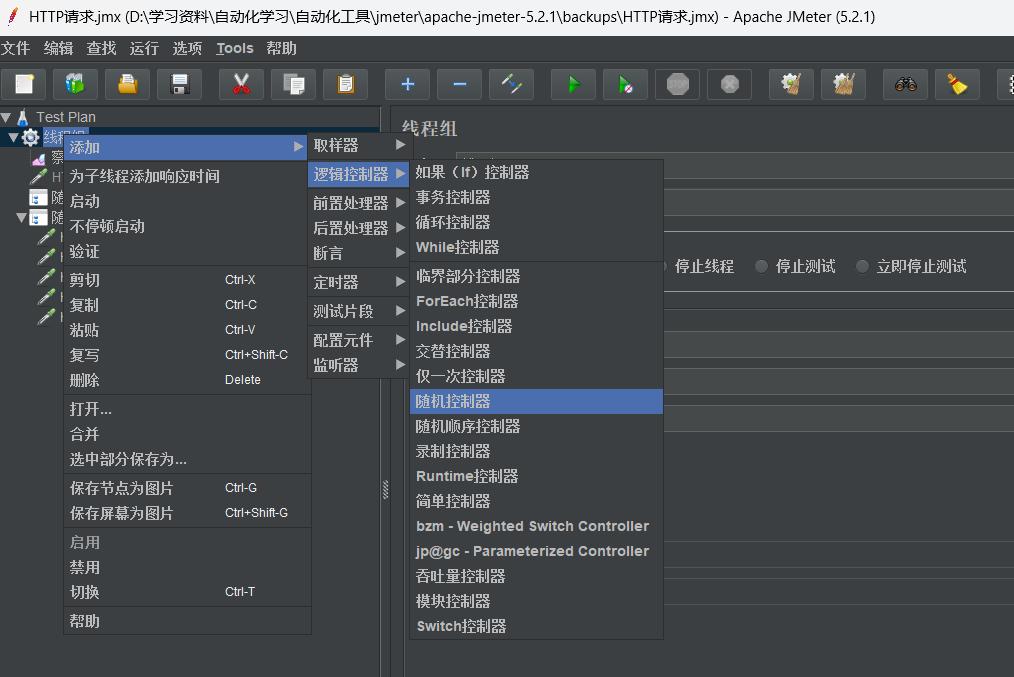Click the Save floppy disk icon
Image resolution: width=1014 pixels, height=677 pixels.
[x=179, y=84]
